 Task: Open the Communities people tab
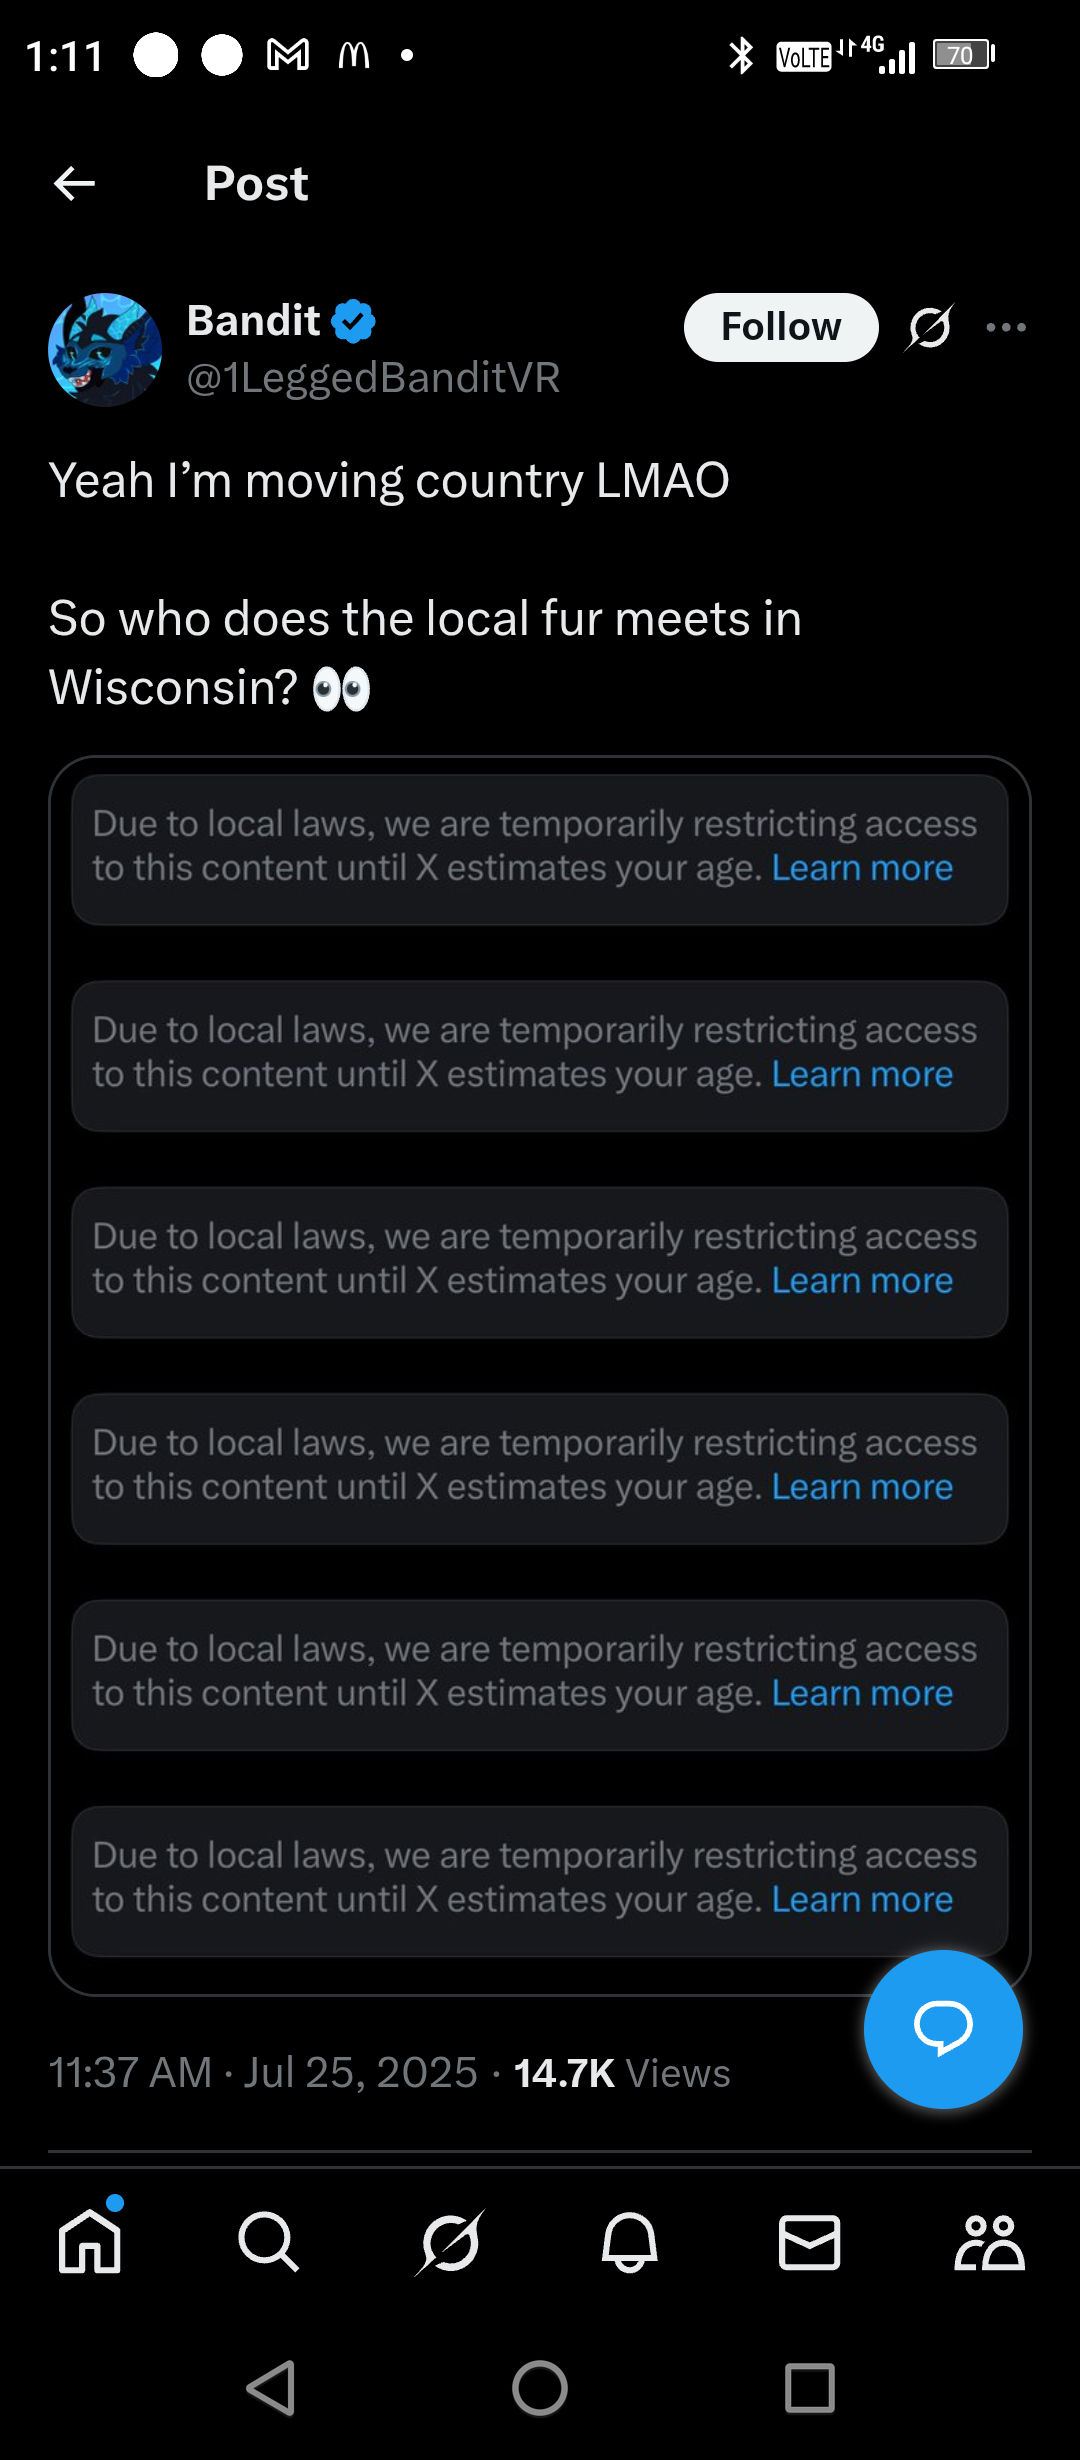[x=989, y=2242]
